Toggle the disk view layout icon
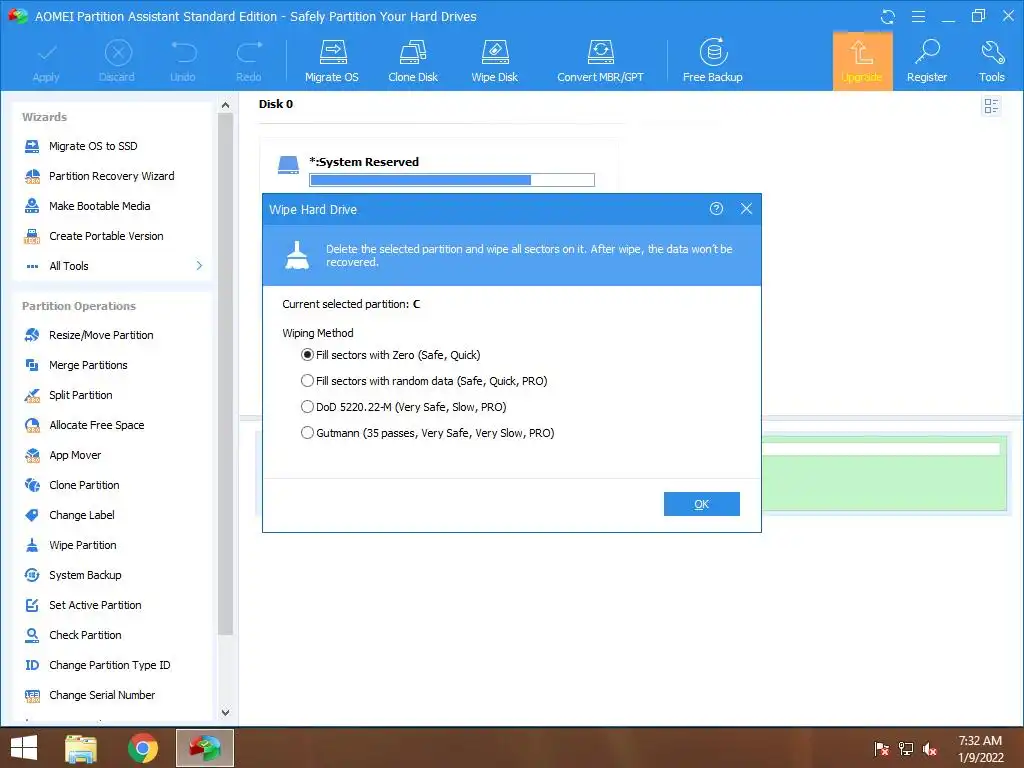 (991, 106)
